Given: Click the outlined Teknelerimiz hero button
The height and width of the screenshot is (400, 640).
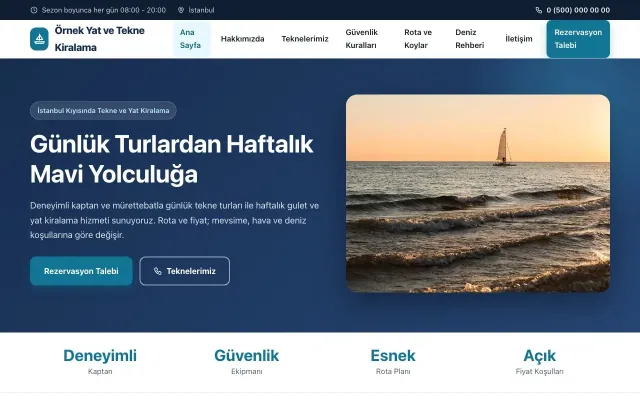Looking at the screenshot, I should click(x=184, y=271).
